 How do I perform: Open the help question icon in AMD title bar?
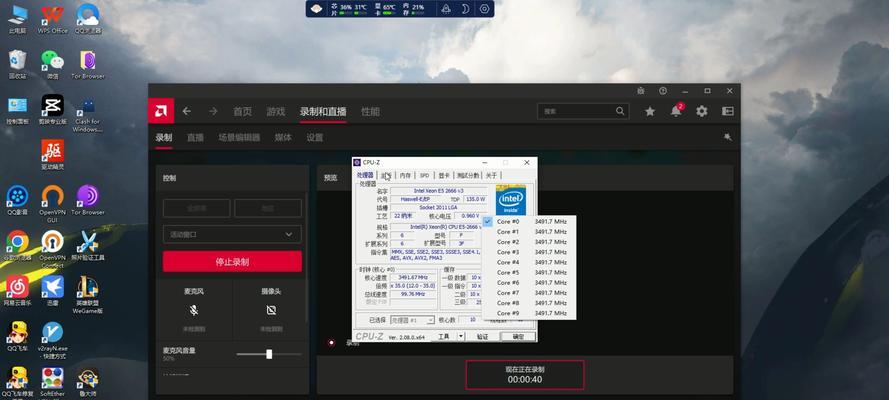click(x=663, y=91)
